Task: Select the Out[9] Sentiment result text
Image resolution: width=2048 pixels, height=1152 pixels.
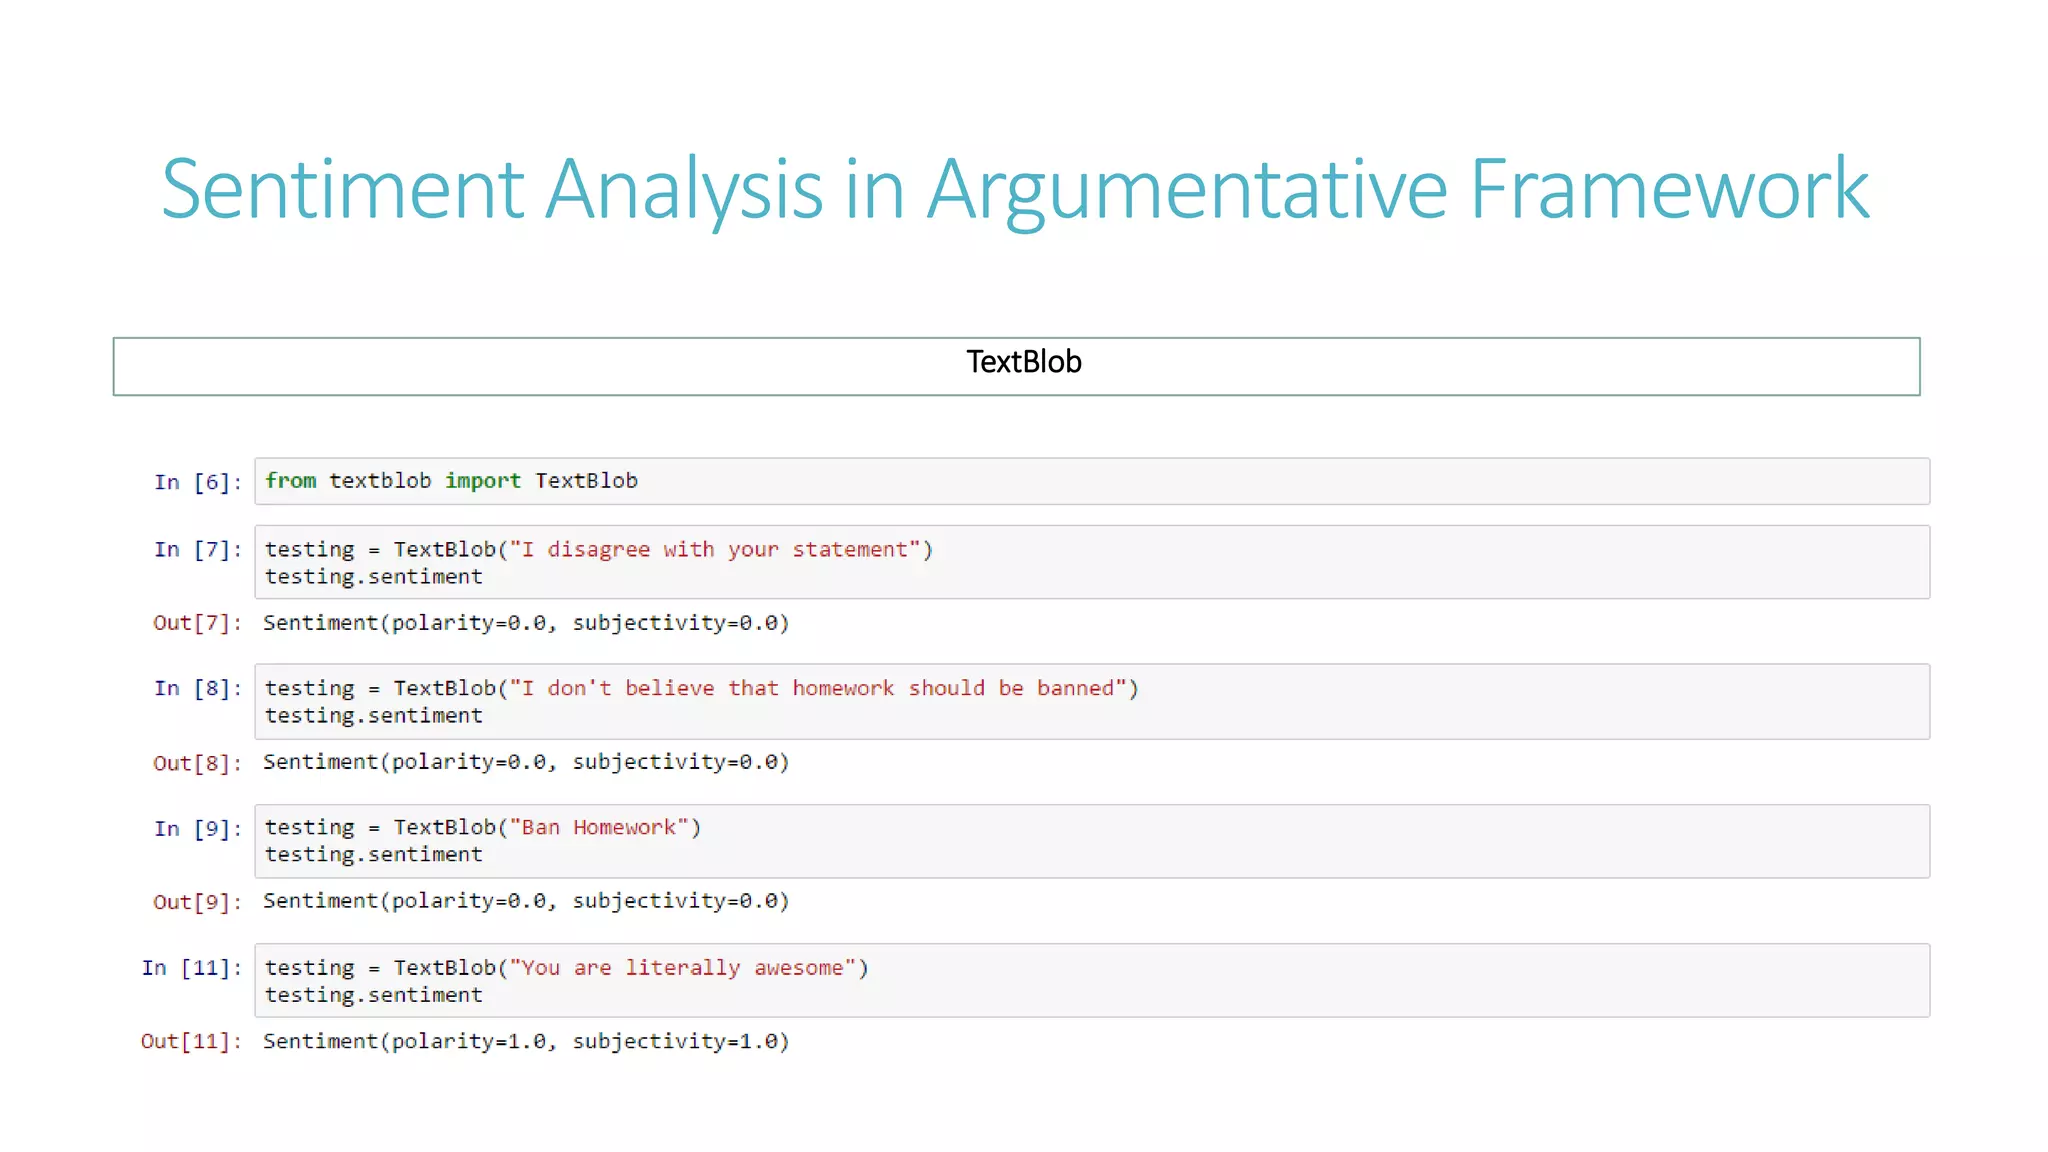Action: pos(526,901)
